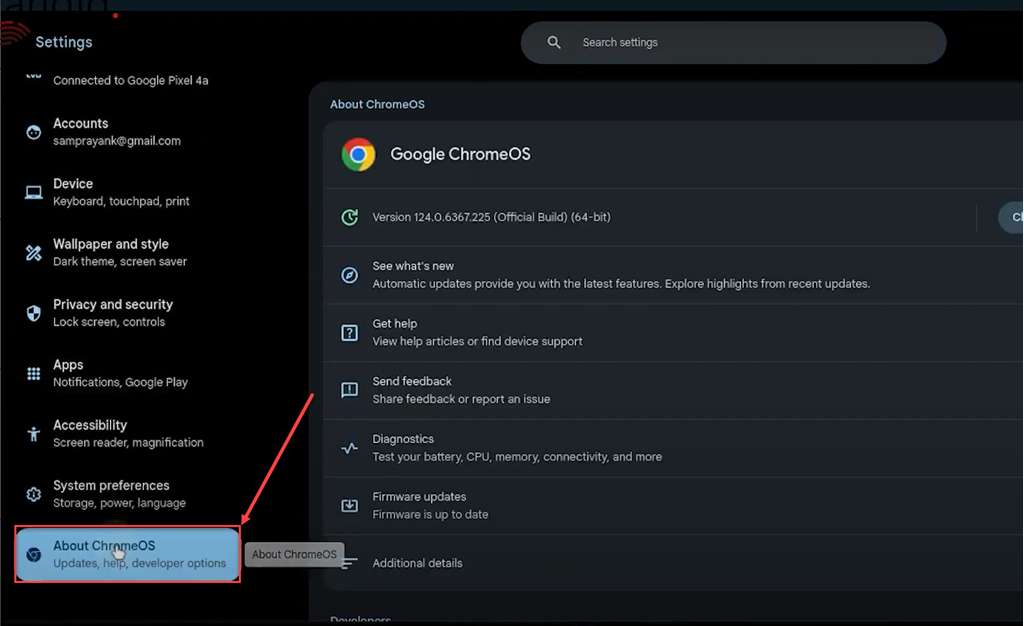Viewport: 1024px width, 626px height.
Task: Open the Apps grid icon
Action: tap(33, 373)
